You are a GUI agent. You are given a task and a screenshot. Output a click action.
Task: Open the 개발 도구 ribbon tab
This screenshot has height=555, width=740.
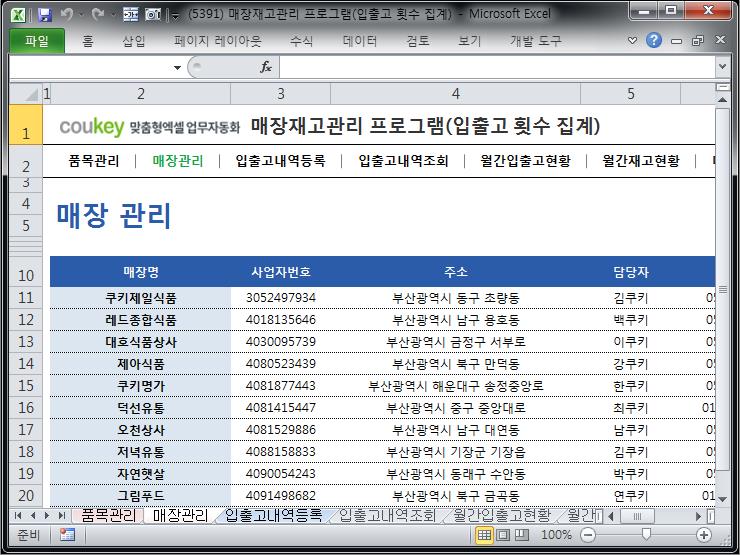click(536, 41)
